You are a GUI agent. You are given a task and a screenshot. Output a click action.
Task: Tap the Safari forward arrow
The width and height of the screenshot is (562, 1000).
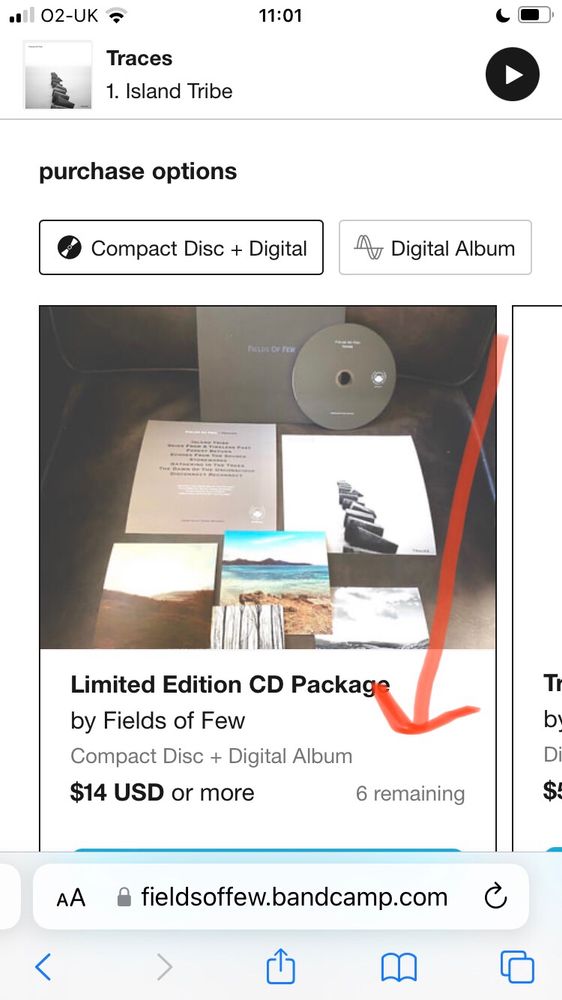(x=164, y=967)
